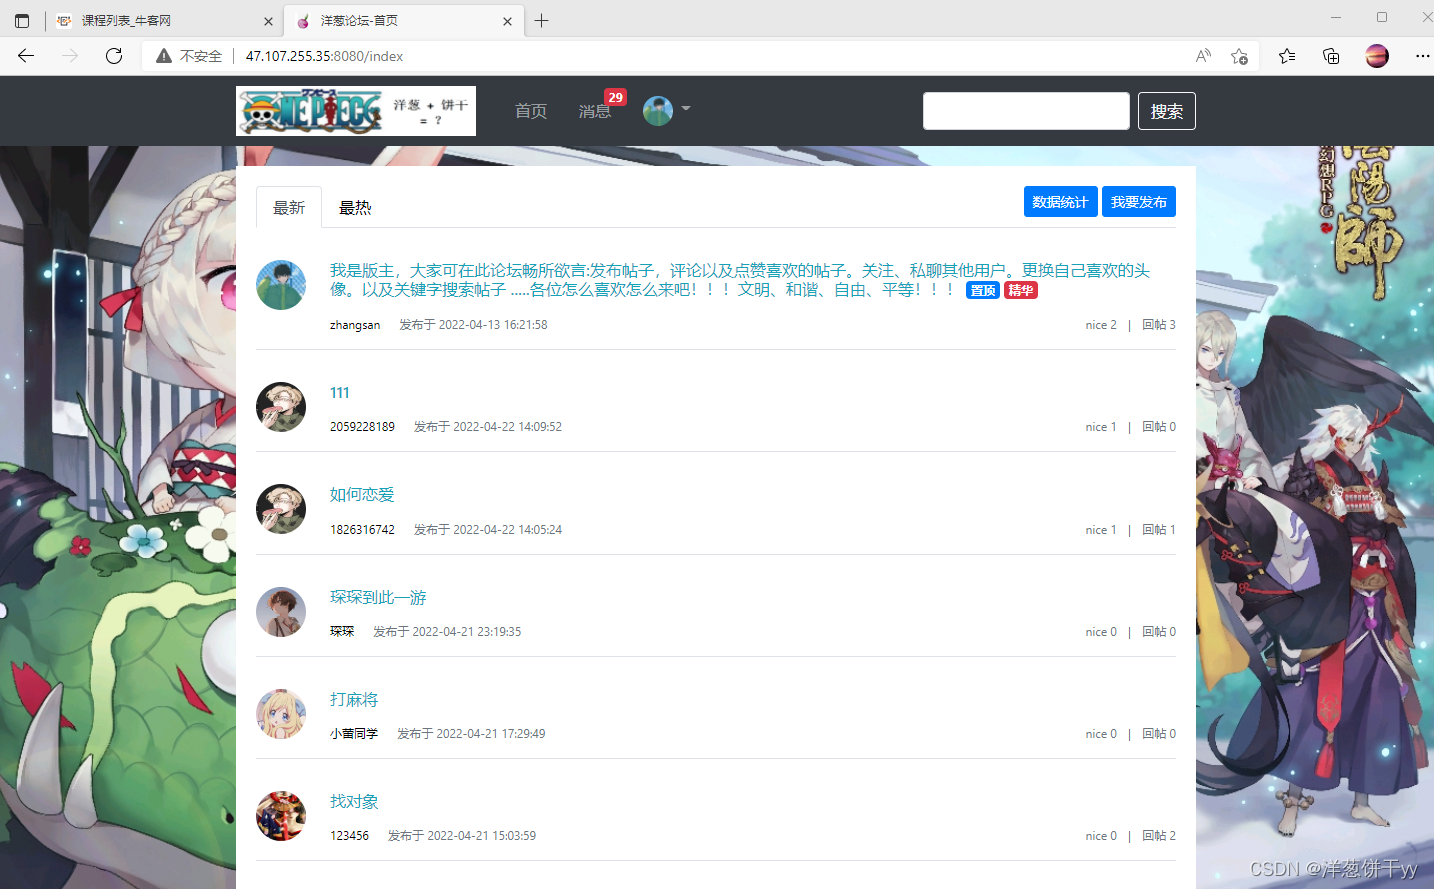Viewport: 1434px width, 889px height.
Task: Click the browser profile avatar
Action: pos(1377,56)
